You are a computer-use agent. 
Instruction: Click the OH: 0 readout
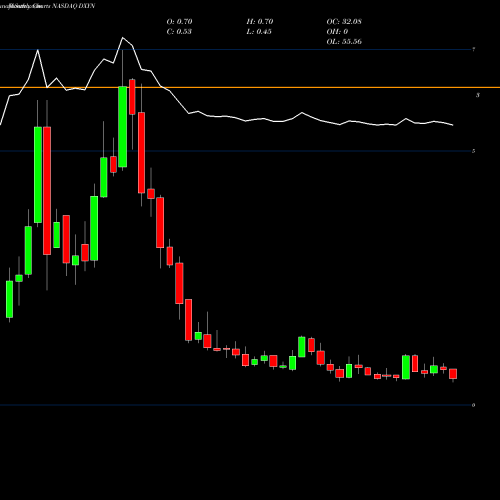point(337,32)
